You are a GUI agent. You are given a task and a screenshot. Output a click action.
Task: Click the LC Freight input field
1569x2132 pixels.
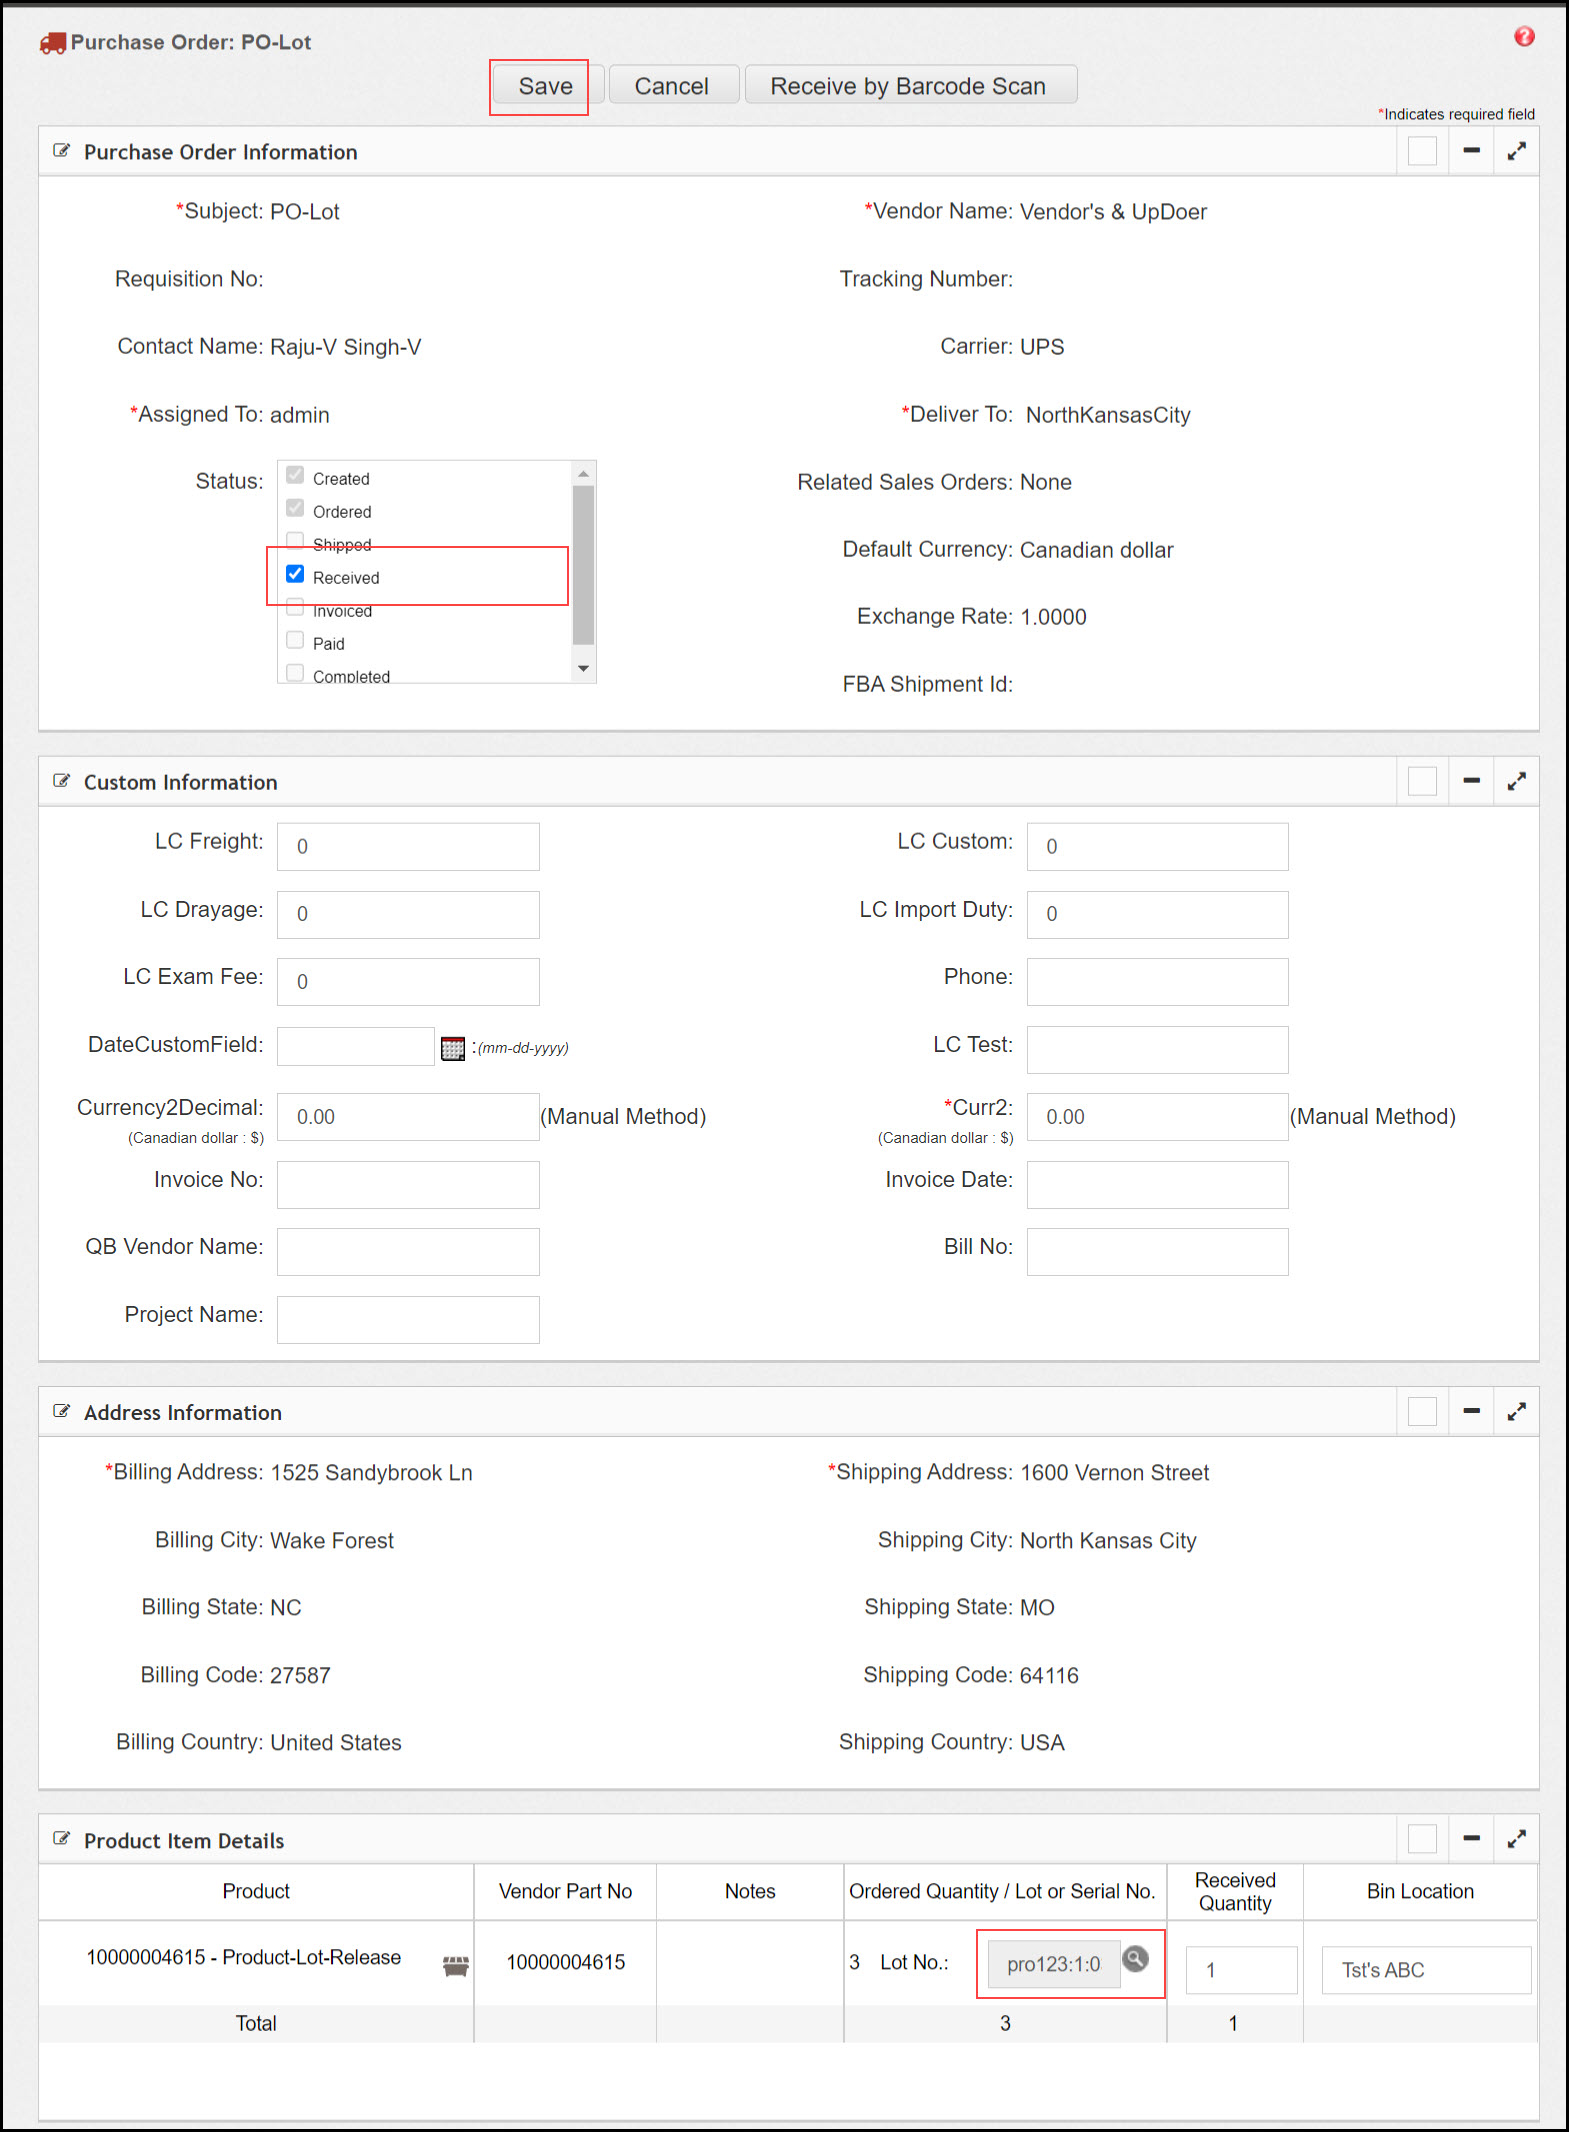tap(408, 847)
